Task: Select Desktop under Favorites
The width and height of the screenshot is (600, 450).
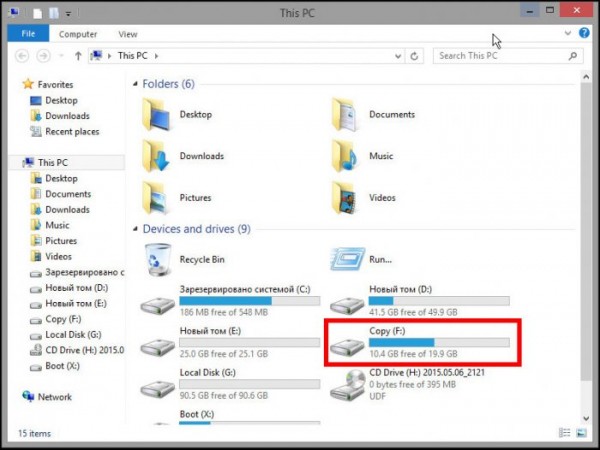Action: (61, 100)
